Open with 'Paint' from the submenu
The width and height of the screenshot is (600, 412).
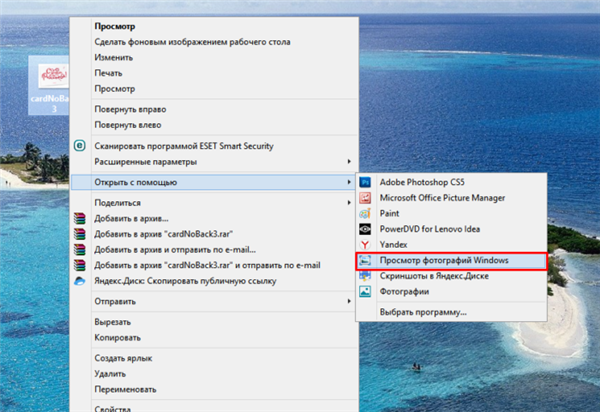390,213
